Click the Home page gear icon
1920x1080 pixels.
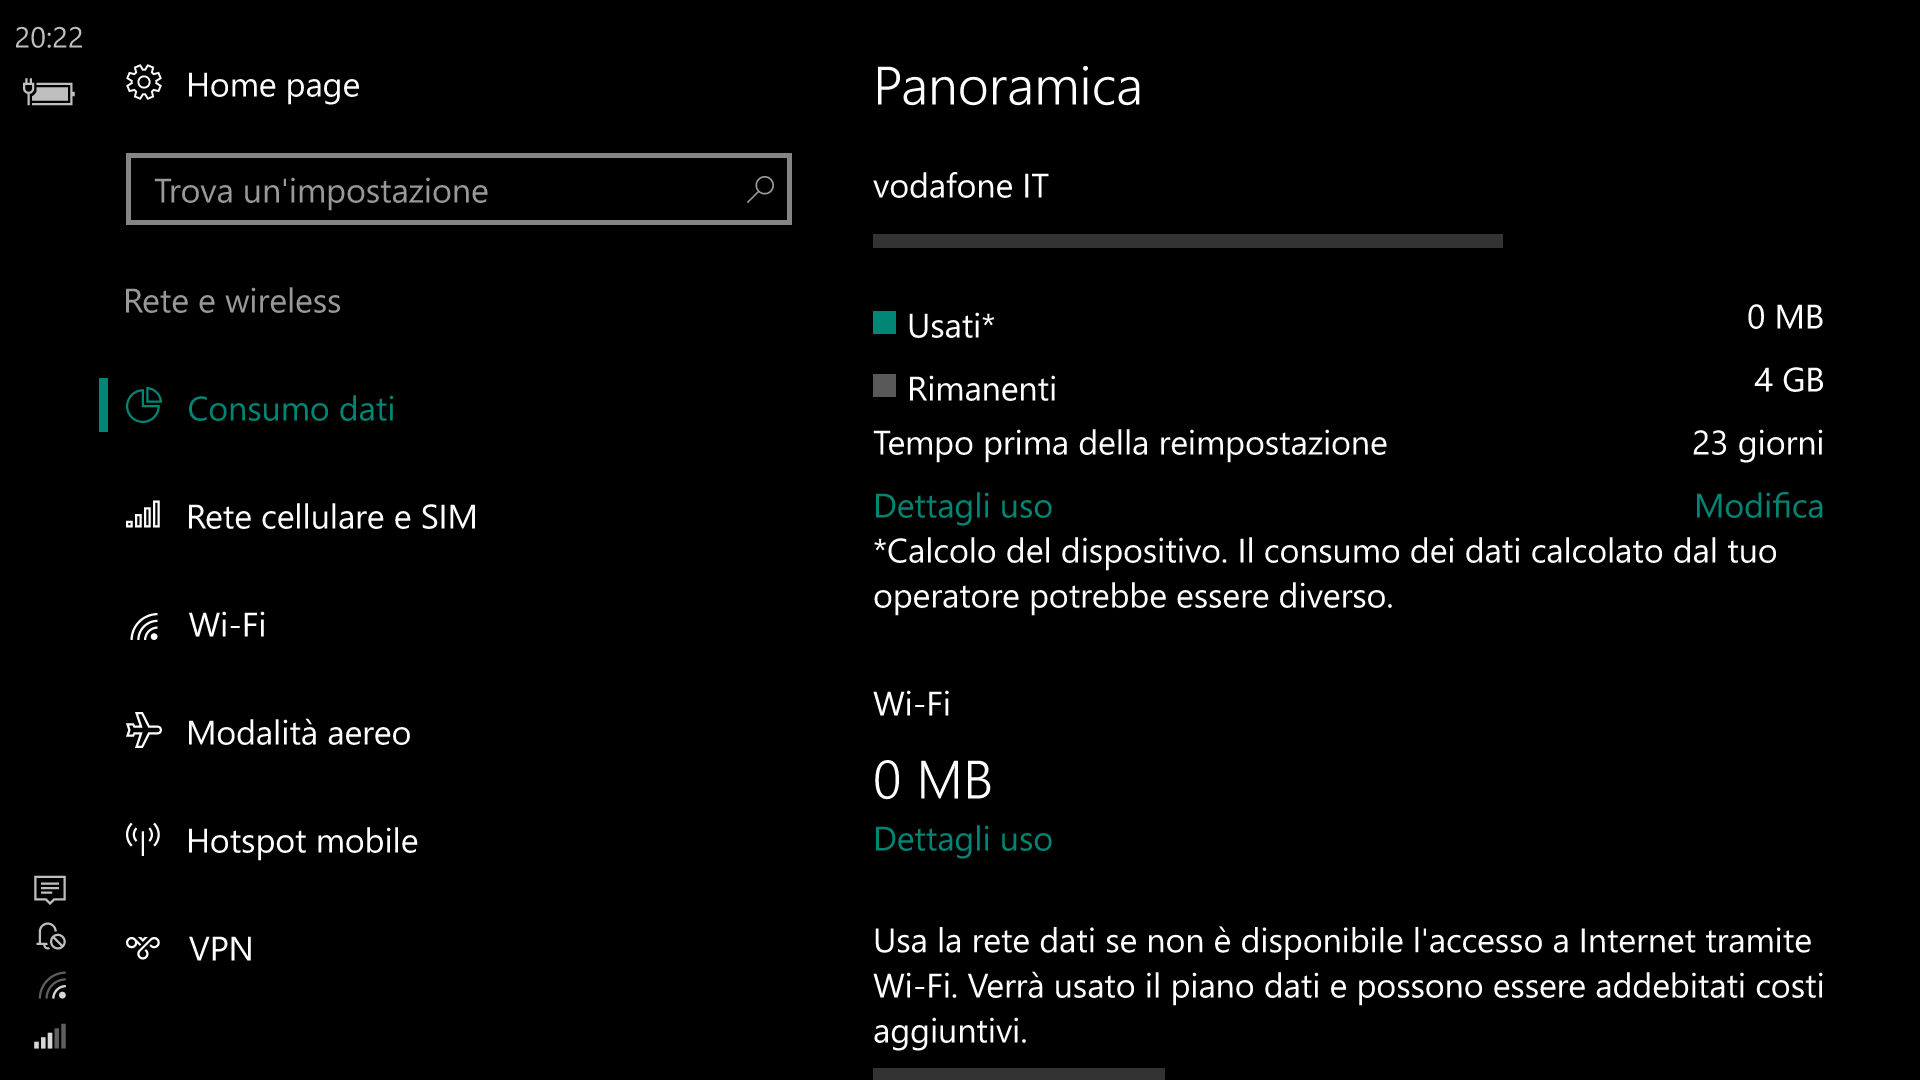(x=144, y=83)
